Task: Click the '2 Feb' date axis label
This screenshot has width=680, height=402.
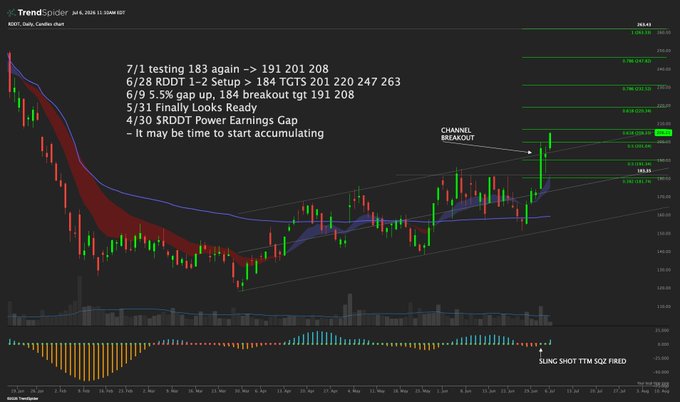Action: pyautogui.click(x=61, y=391)
